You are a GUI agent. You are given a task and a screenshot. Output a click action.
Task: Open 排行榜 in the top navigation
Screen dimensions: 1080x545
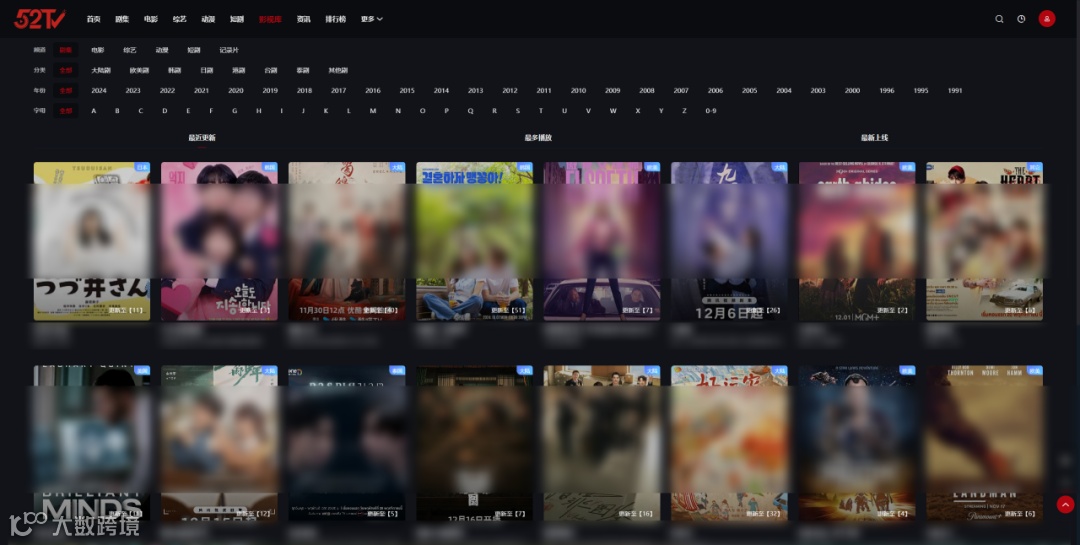click(335, 19)
